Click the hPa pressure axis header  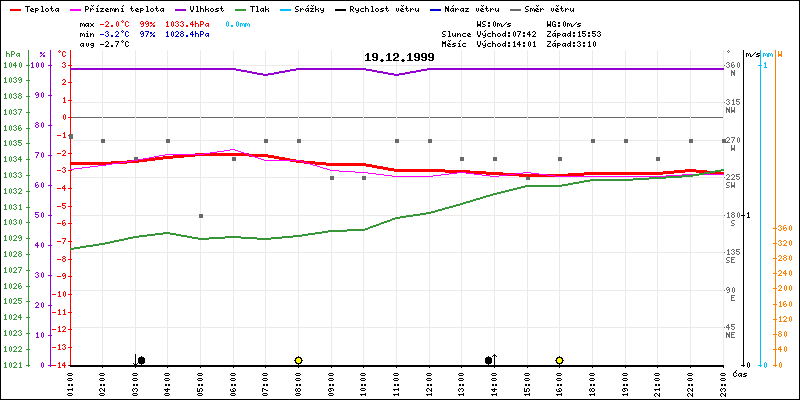coord(12,54)
